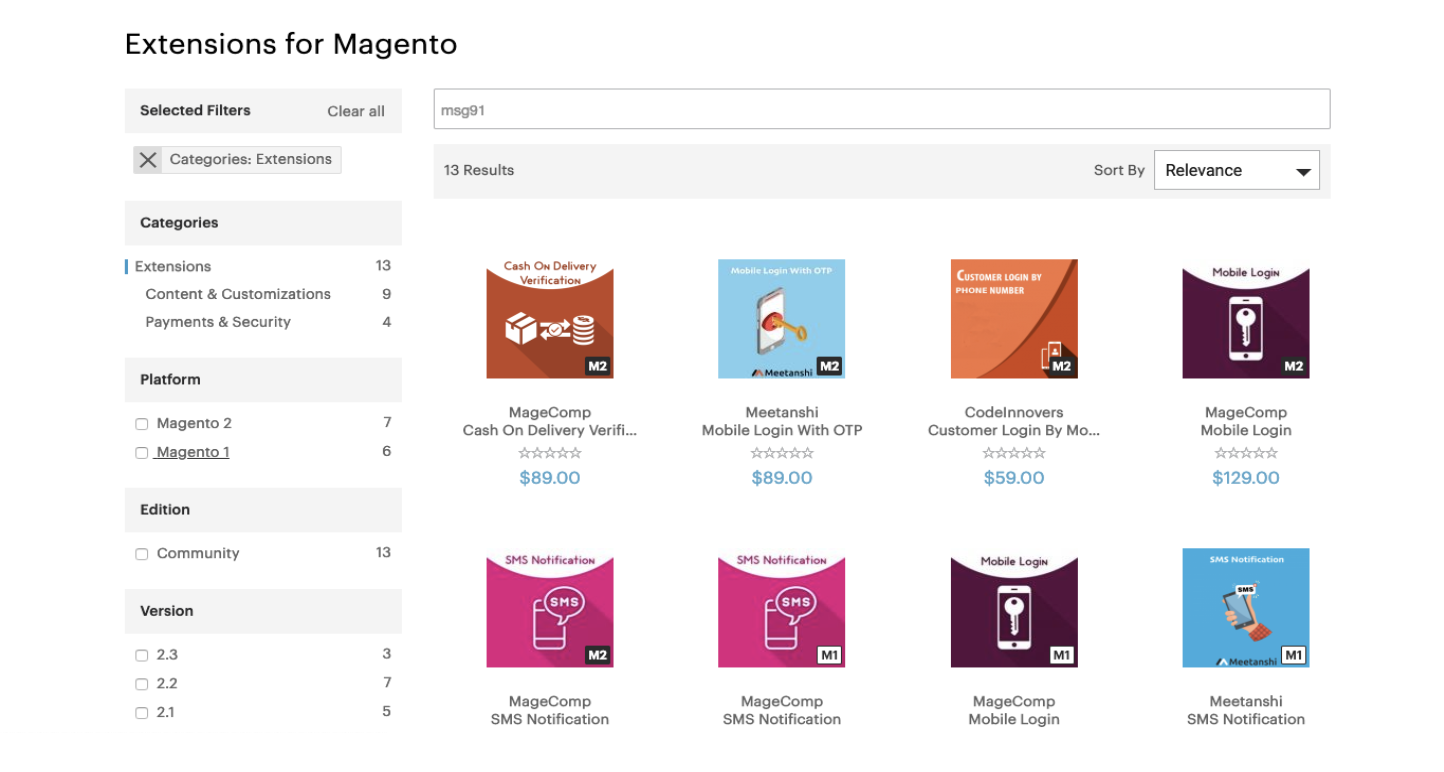This screenshot has height=772, width=1444.
Task: Open the CodeInnovers Customer Login By Phone image
Action: pos(1013,319)
